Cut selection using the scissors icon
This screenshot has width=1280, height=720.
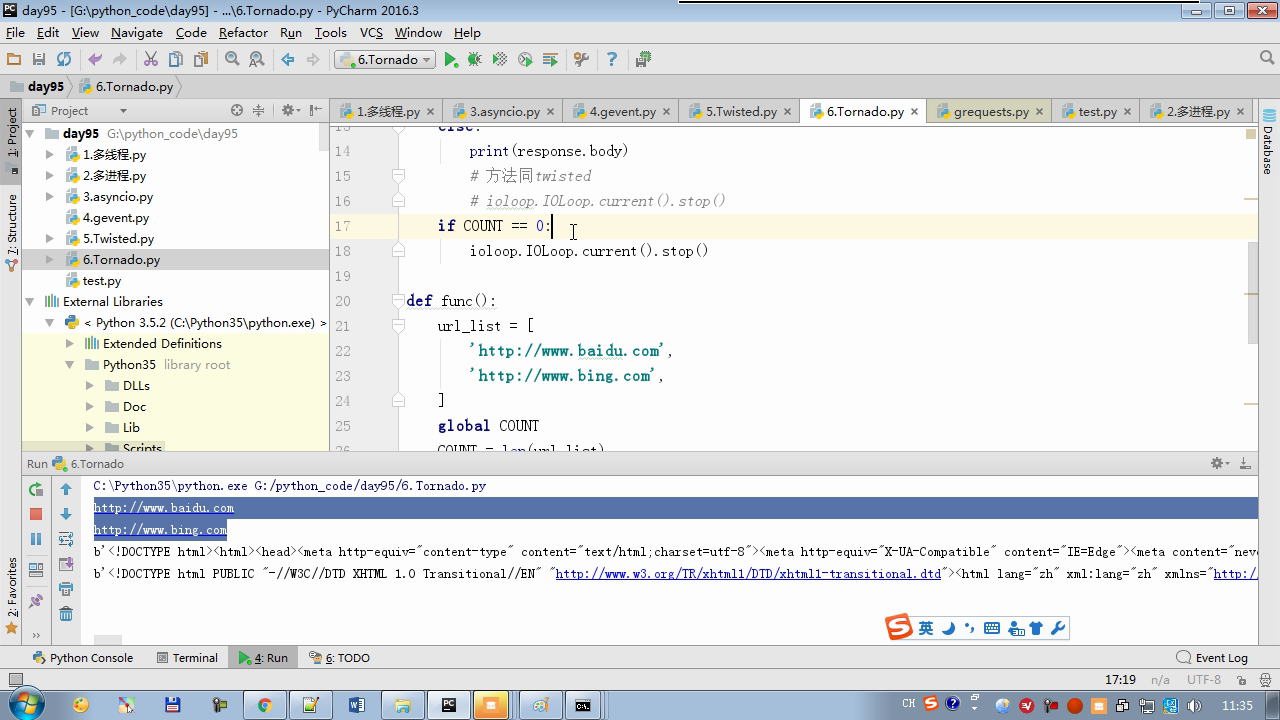coord(151,60)
